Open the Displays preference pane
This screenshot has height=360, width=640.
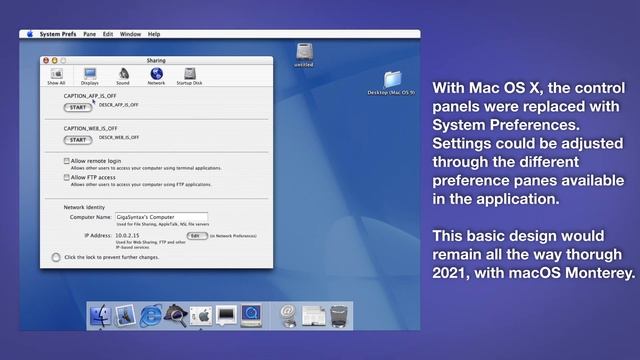(89, 76)
